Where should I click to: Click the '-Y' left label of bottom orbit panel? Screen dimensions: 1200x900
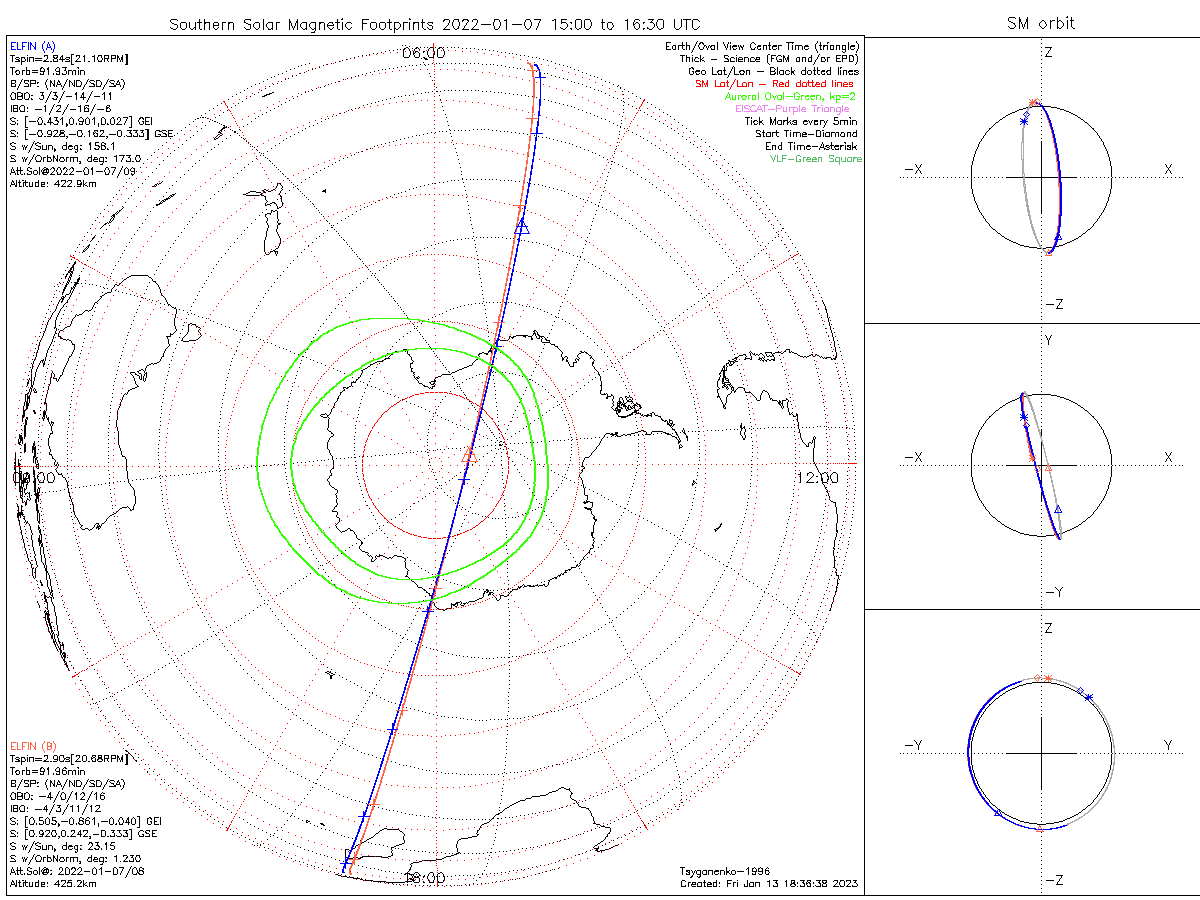click(913, 745)
